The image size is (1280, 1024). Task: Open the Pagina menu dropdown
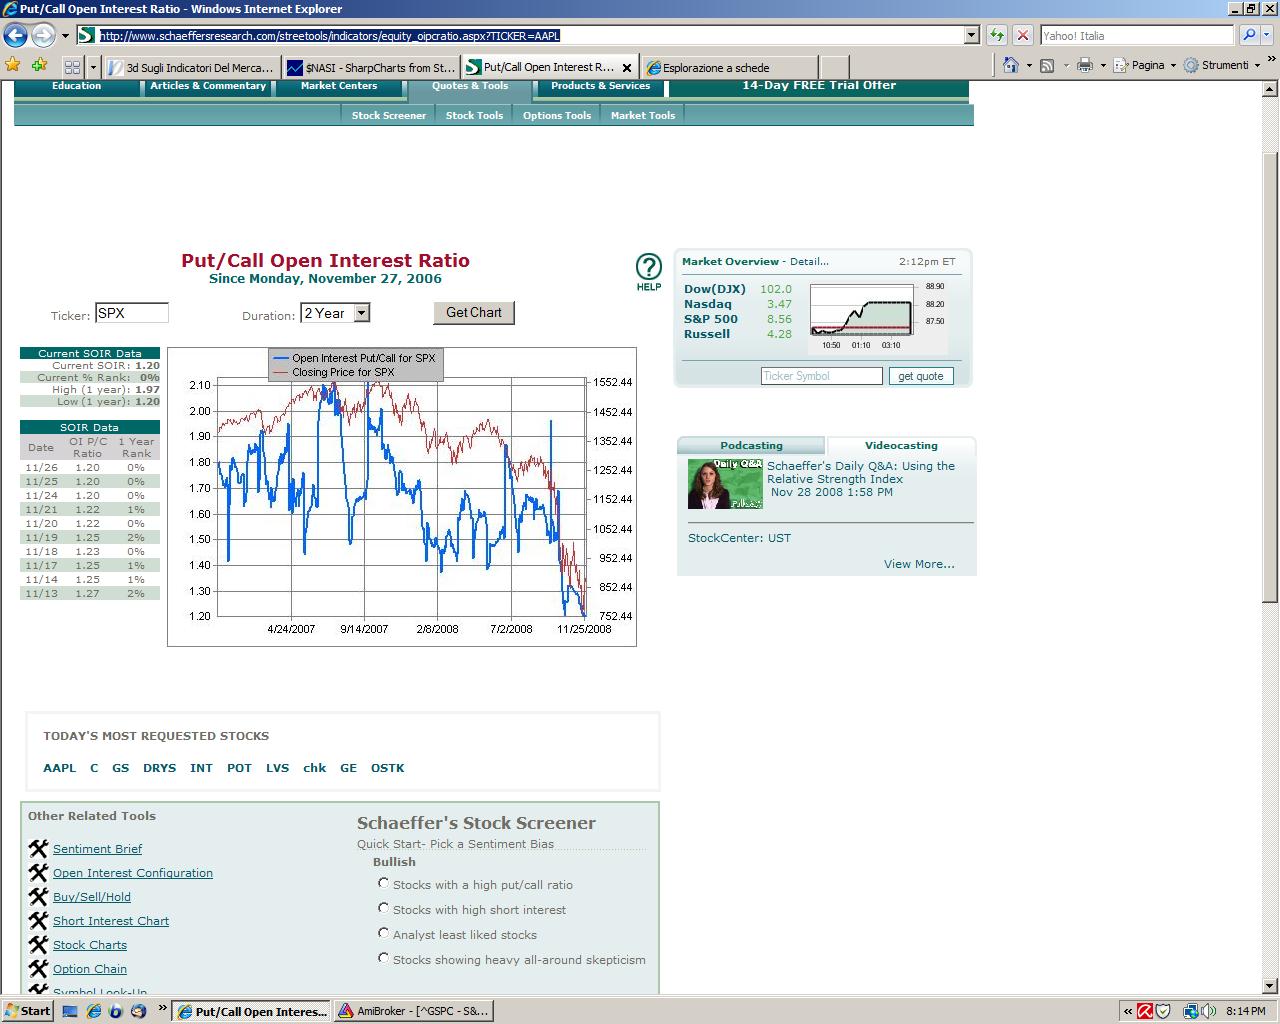(x=1146, y=65)
